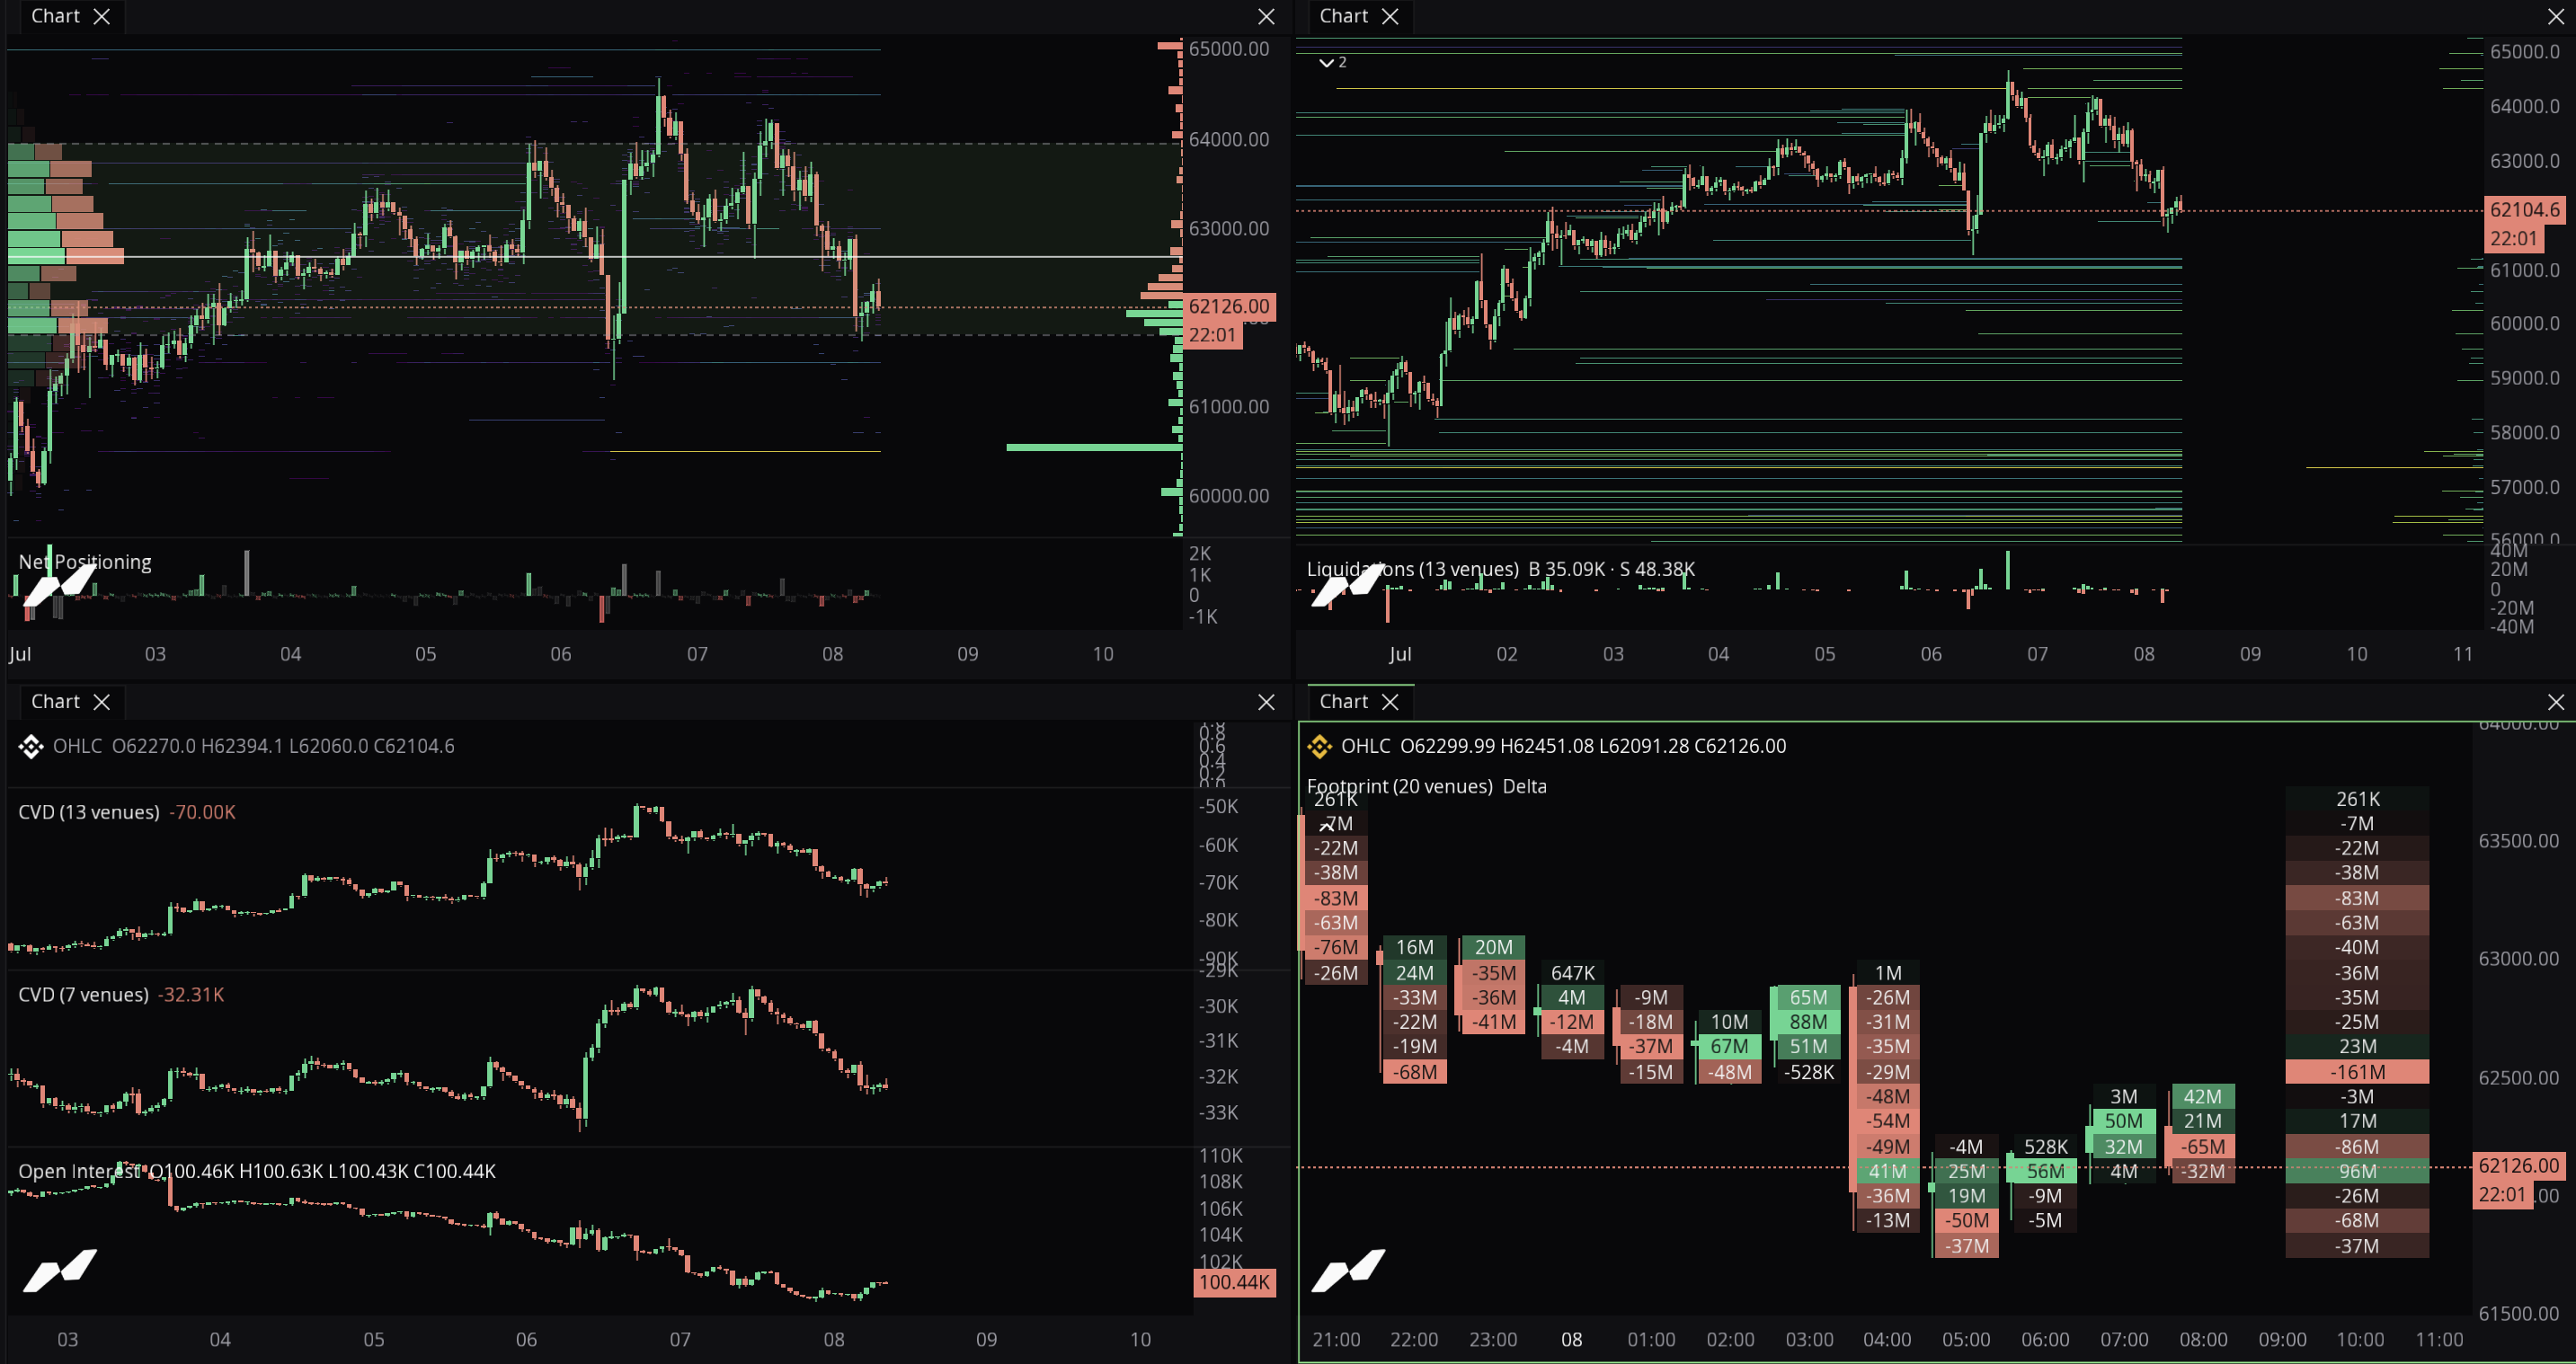Open the Footprint (20 venues) Delta label
Image resolution: width=2576 pixels, height=1364 pixels.
click(1426, 786)
